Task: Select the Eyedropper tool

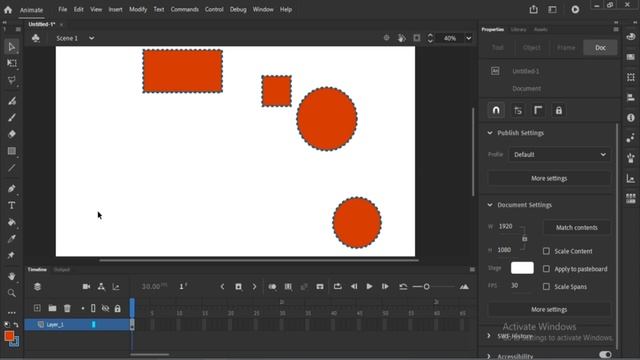Action: tap(11, 239)
